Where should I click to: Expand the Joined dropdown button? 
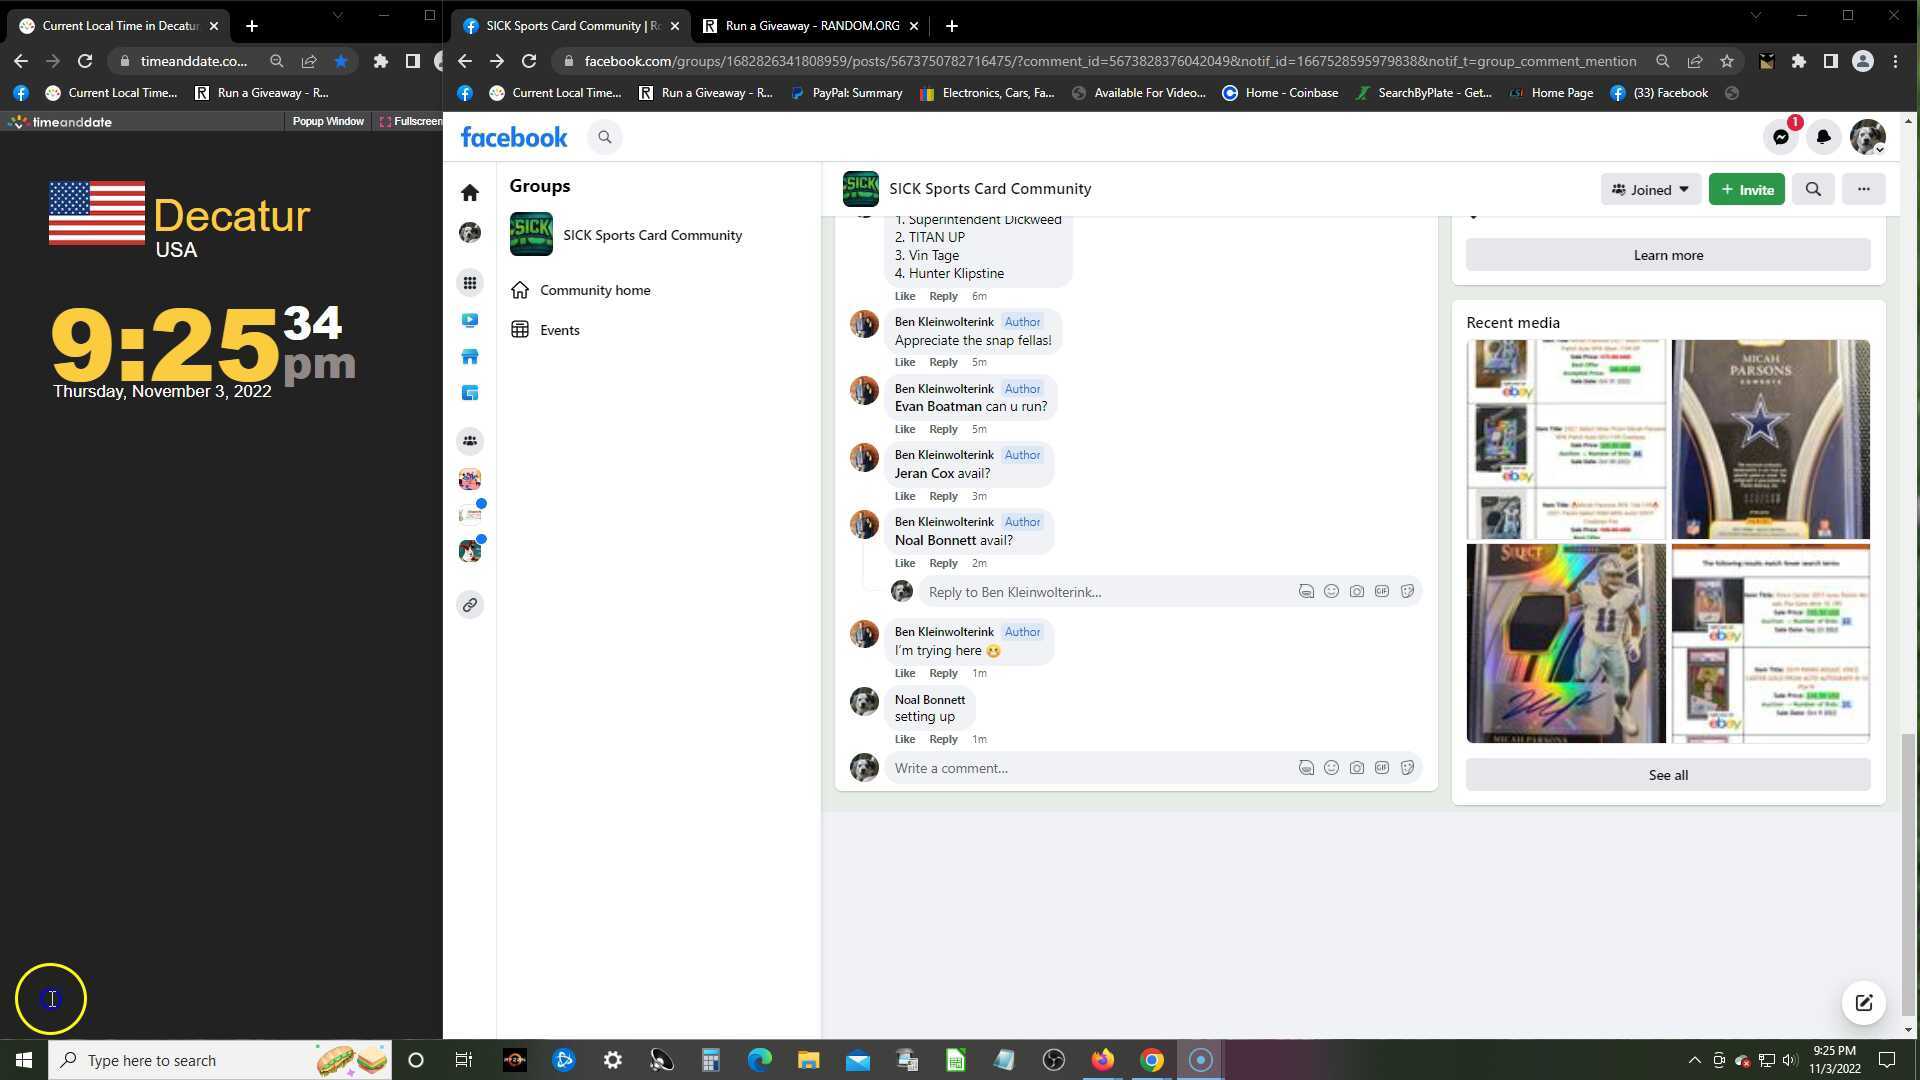(1650, 189)
